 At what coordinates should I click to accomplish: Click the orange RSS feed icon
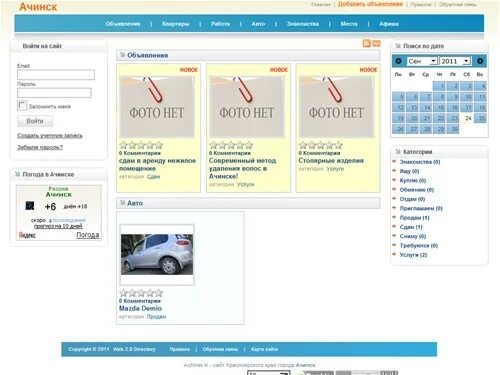pos(367,43)
